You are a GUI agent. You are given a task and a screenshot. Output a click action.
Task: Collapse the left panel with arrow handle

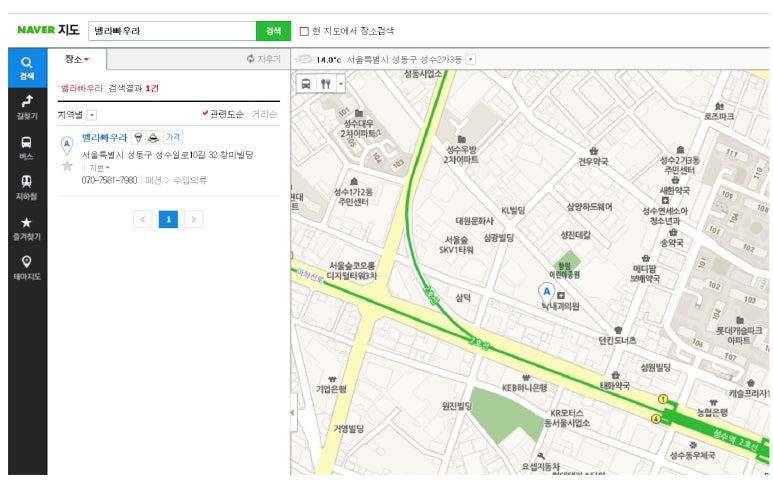coord(293,412)
